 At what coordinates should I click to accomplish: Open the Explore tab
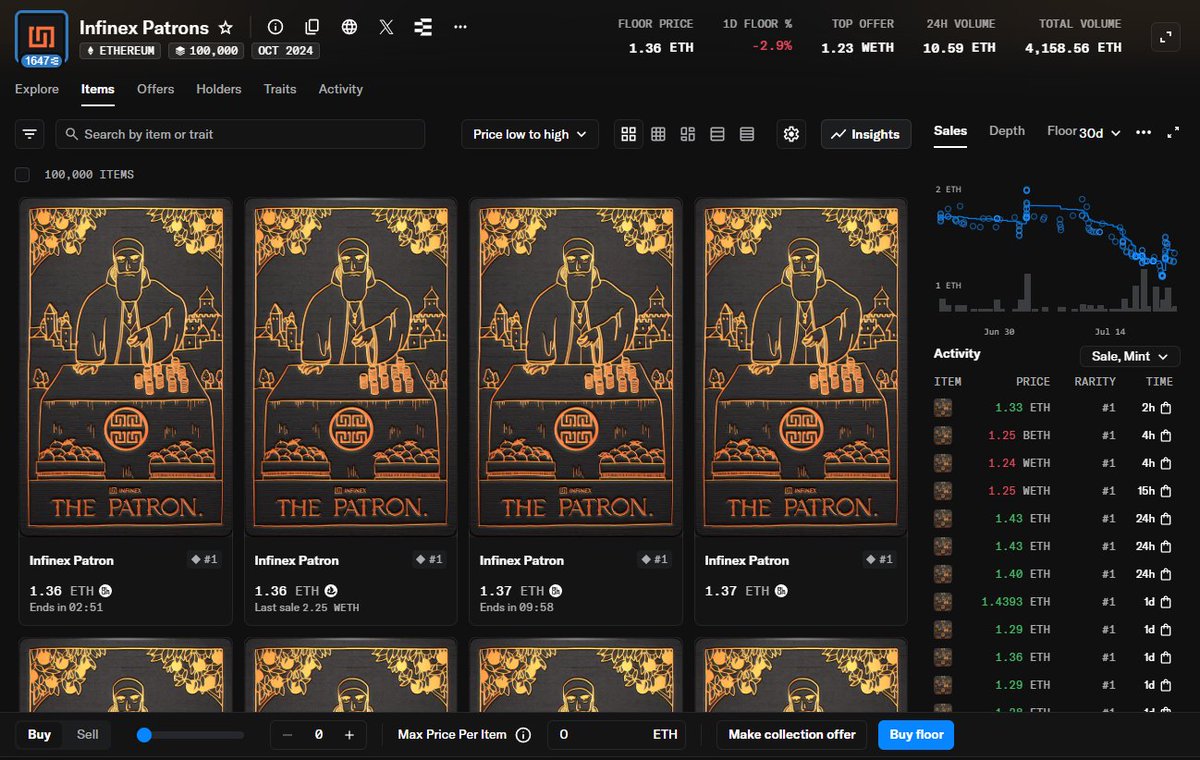coord(37,89)
